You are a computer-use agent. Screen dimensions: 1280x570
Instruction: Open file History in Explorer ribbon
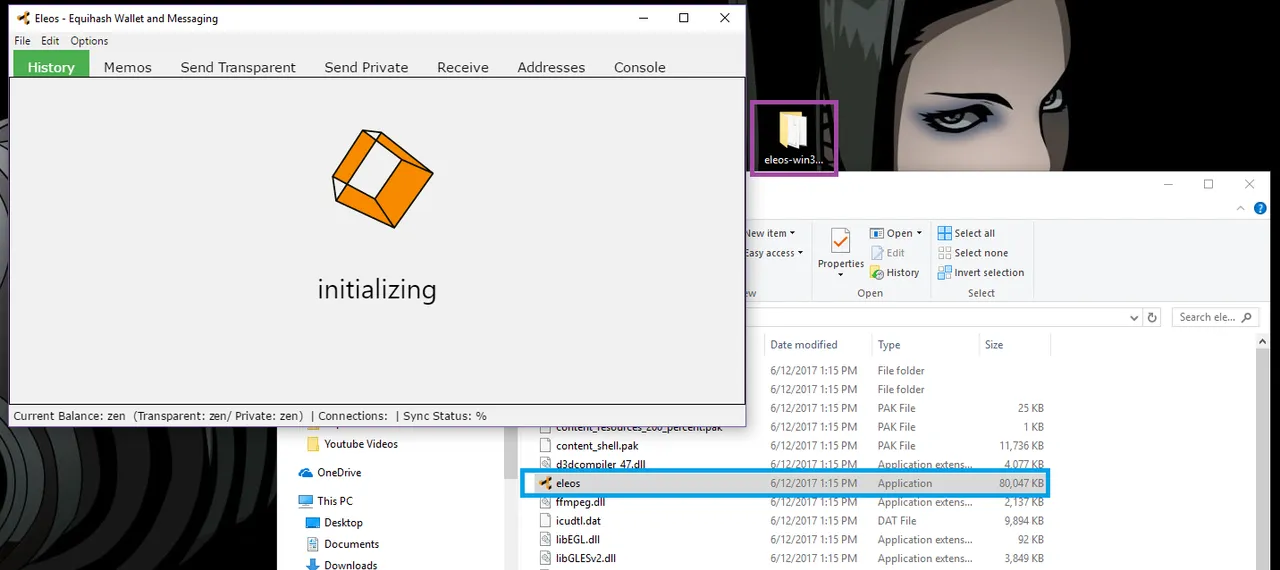point(894,272)
